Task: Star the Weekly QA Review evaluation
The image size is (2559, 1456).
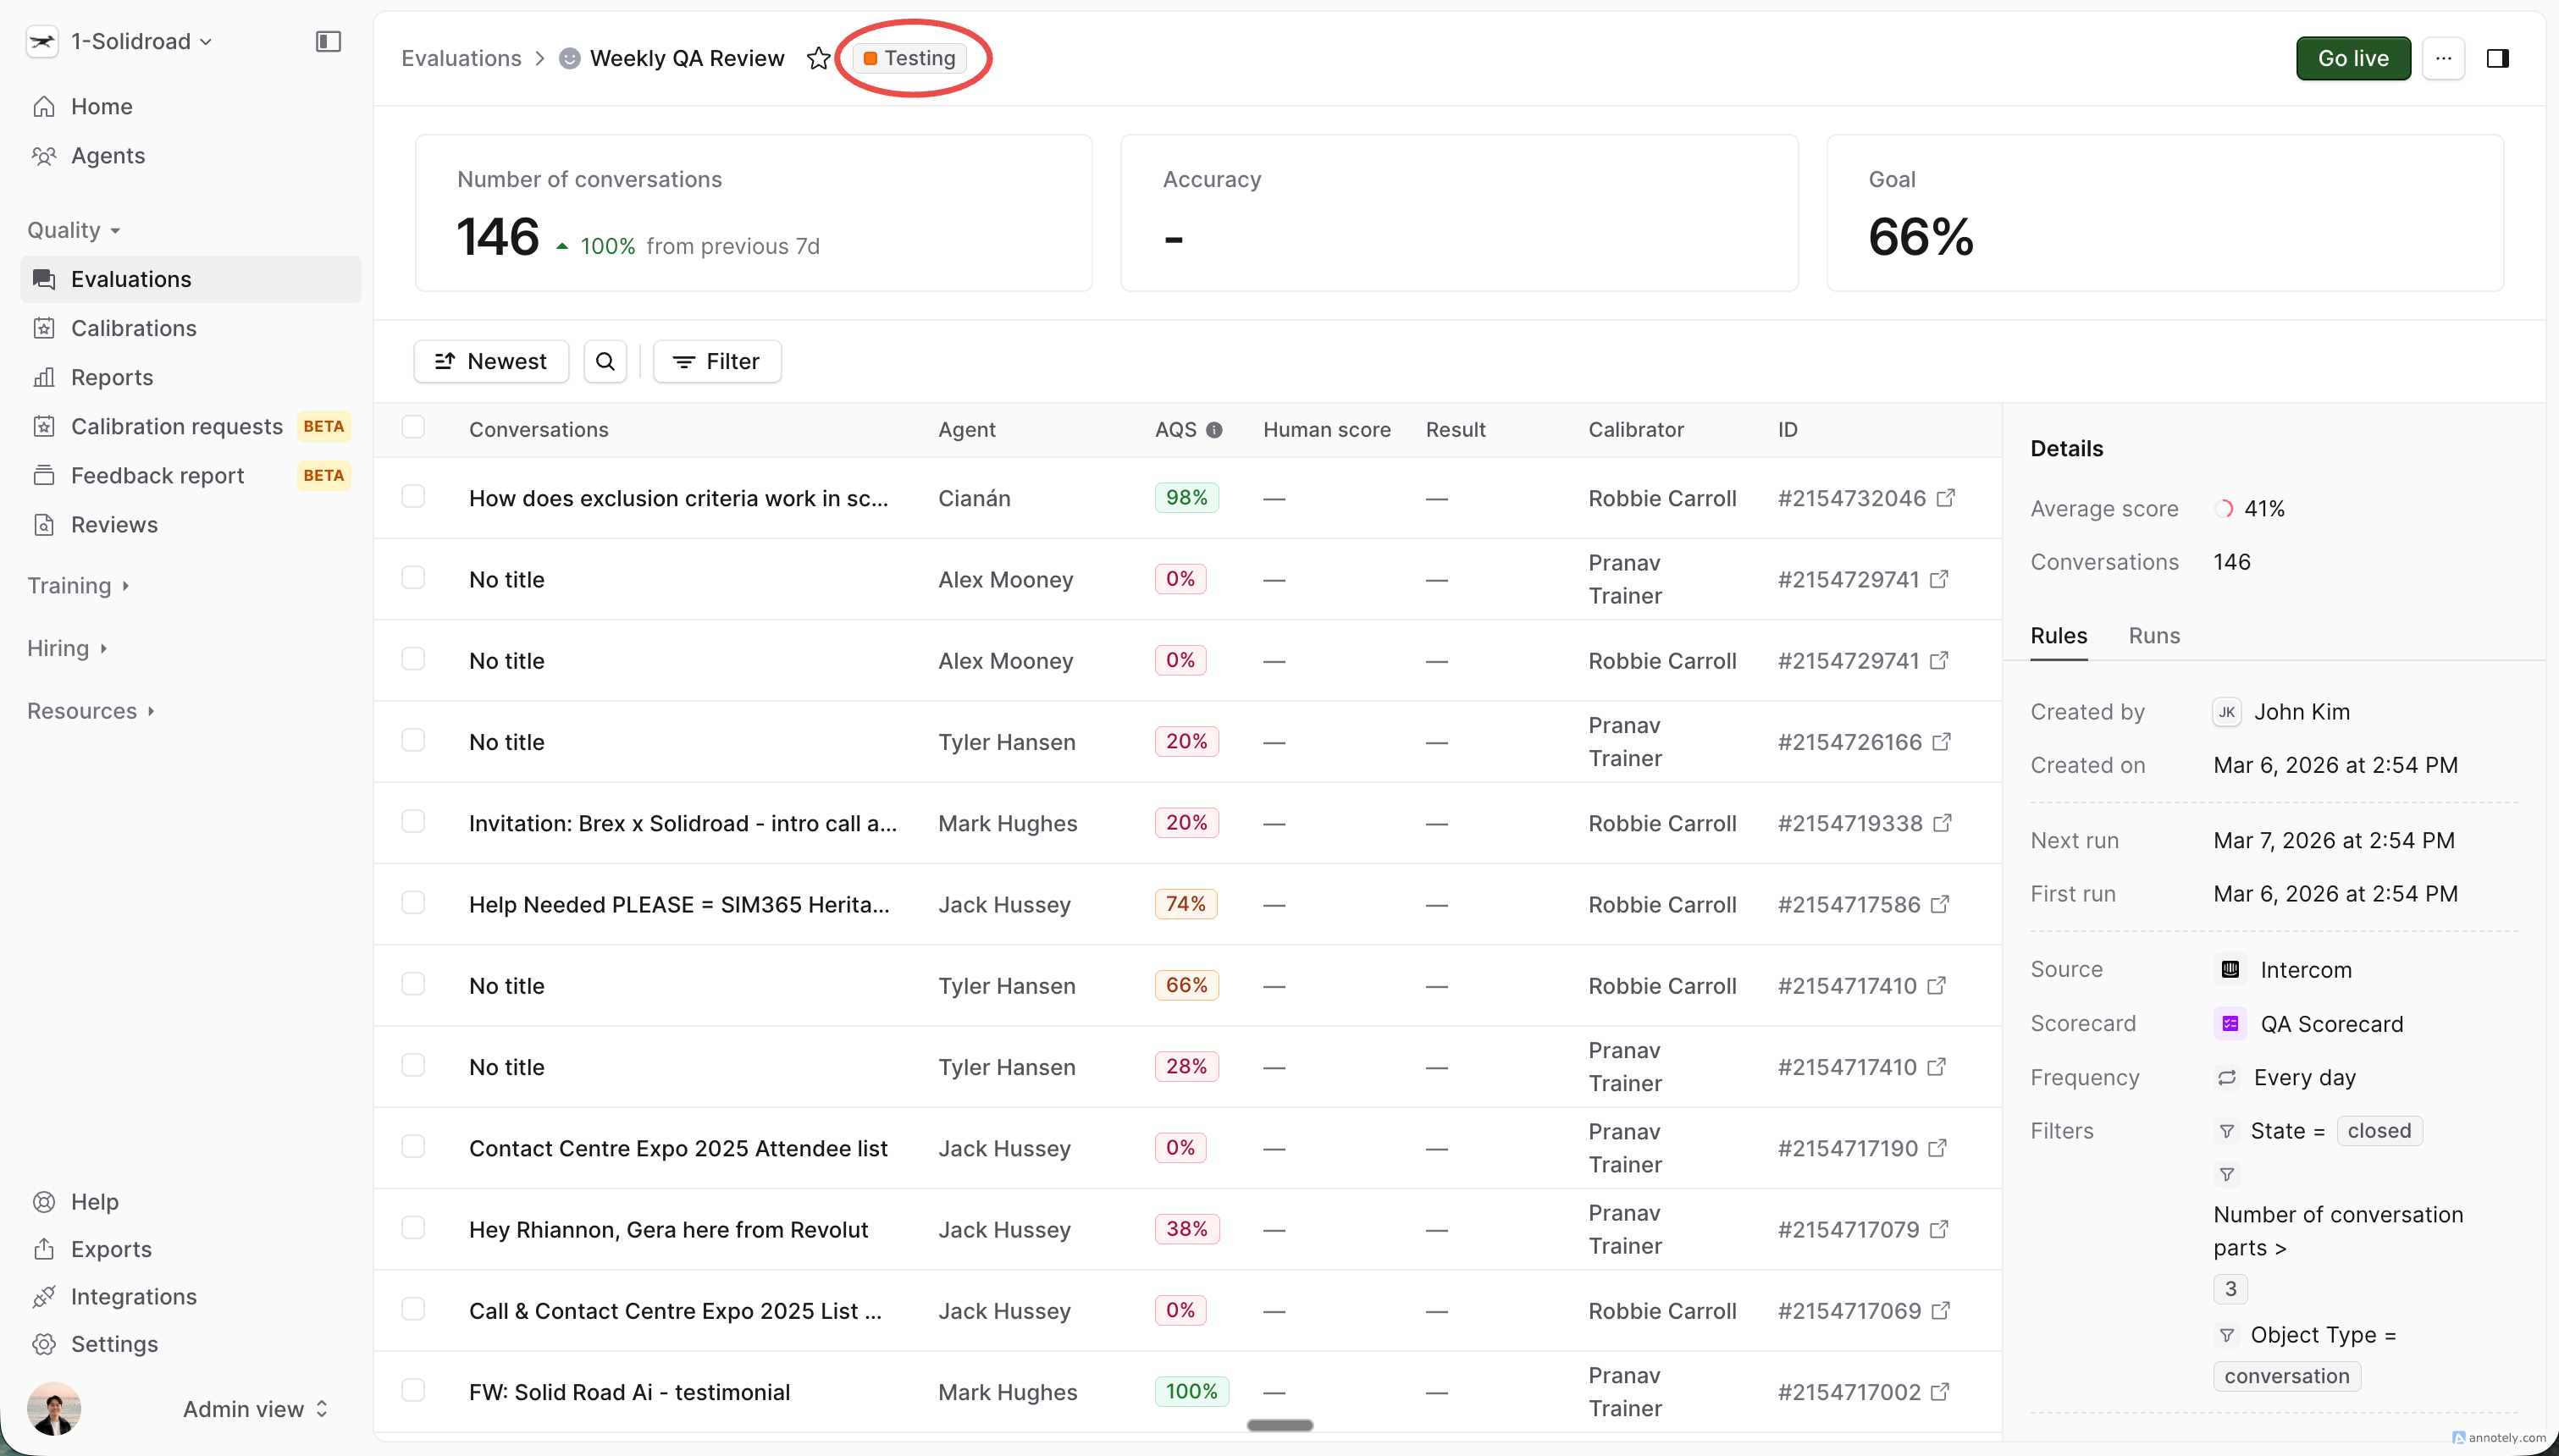Action: click(818, 58)
